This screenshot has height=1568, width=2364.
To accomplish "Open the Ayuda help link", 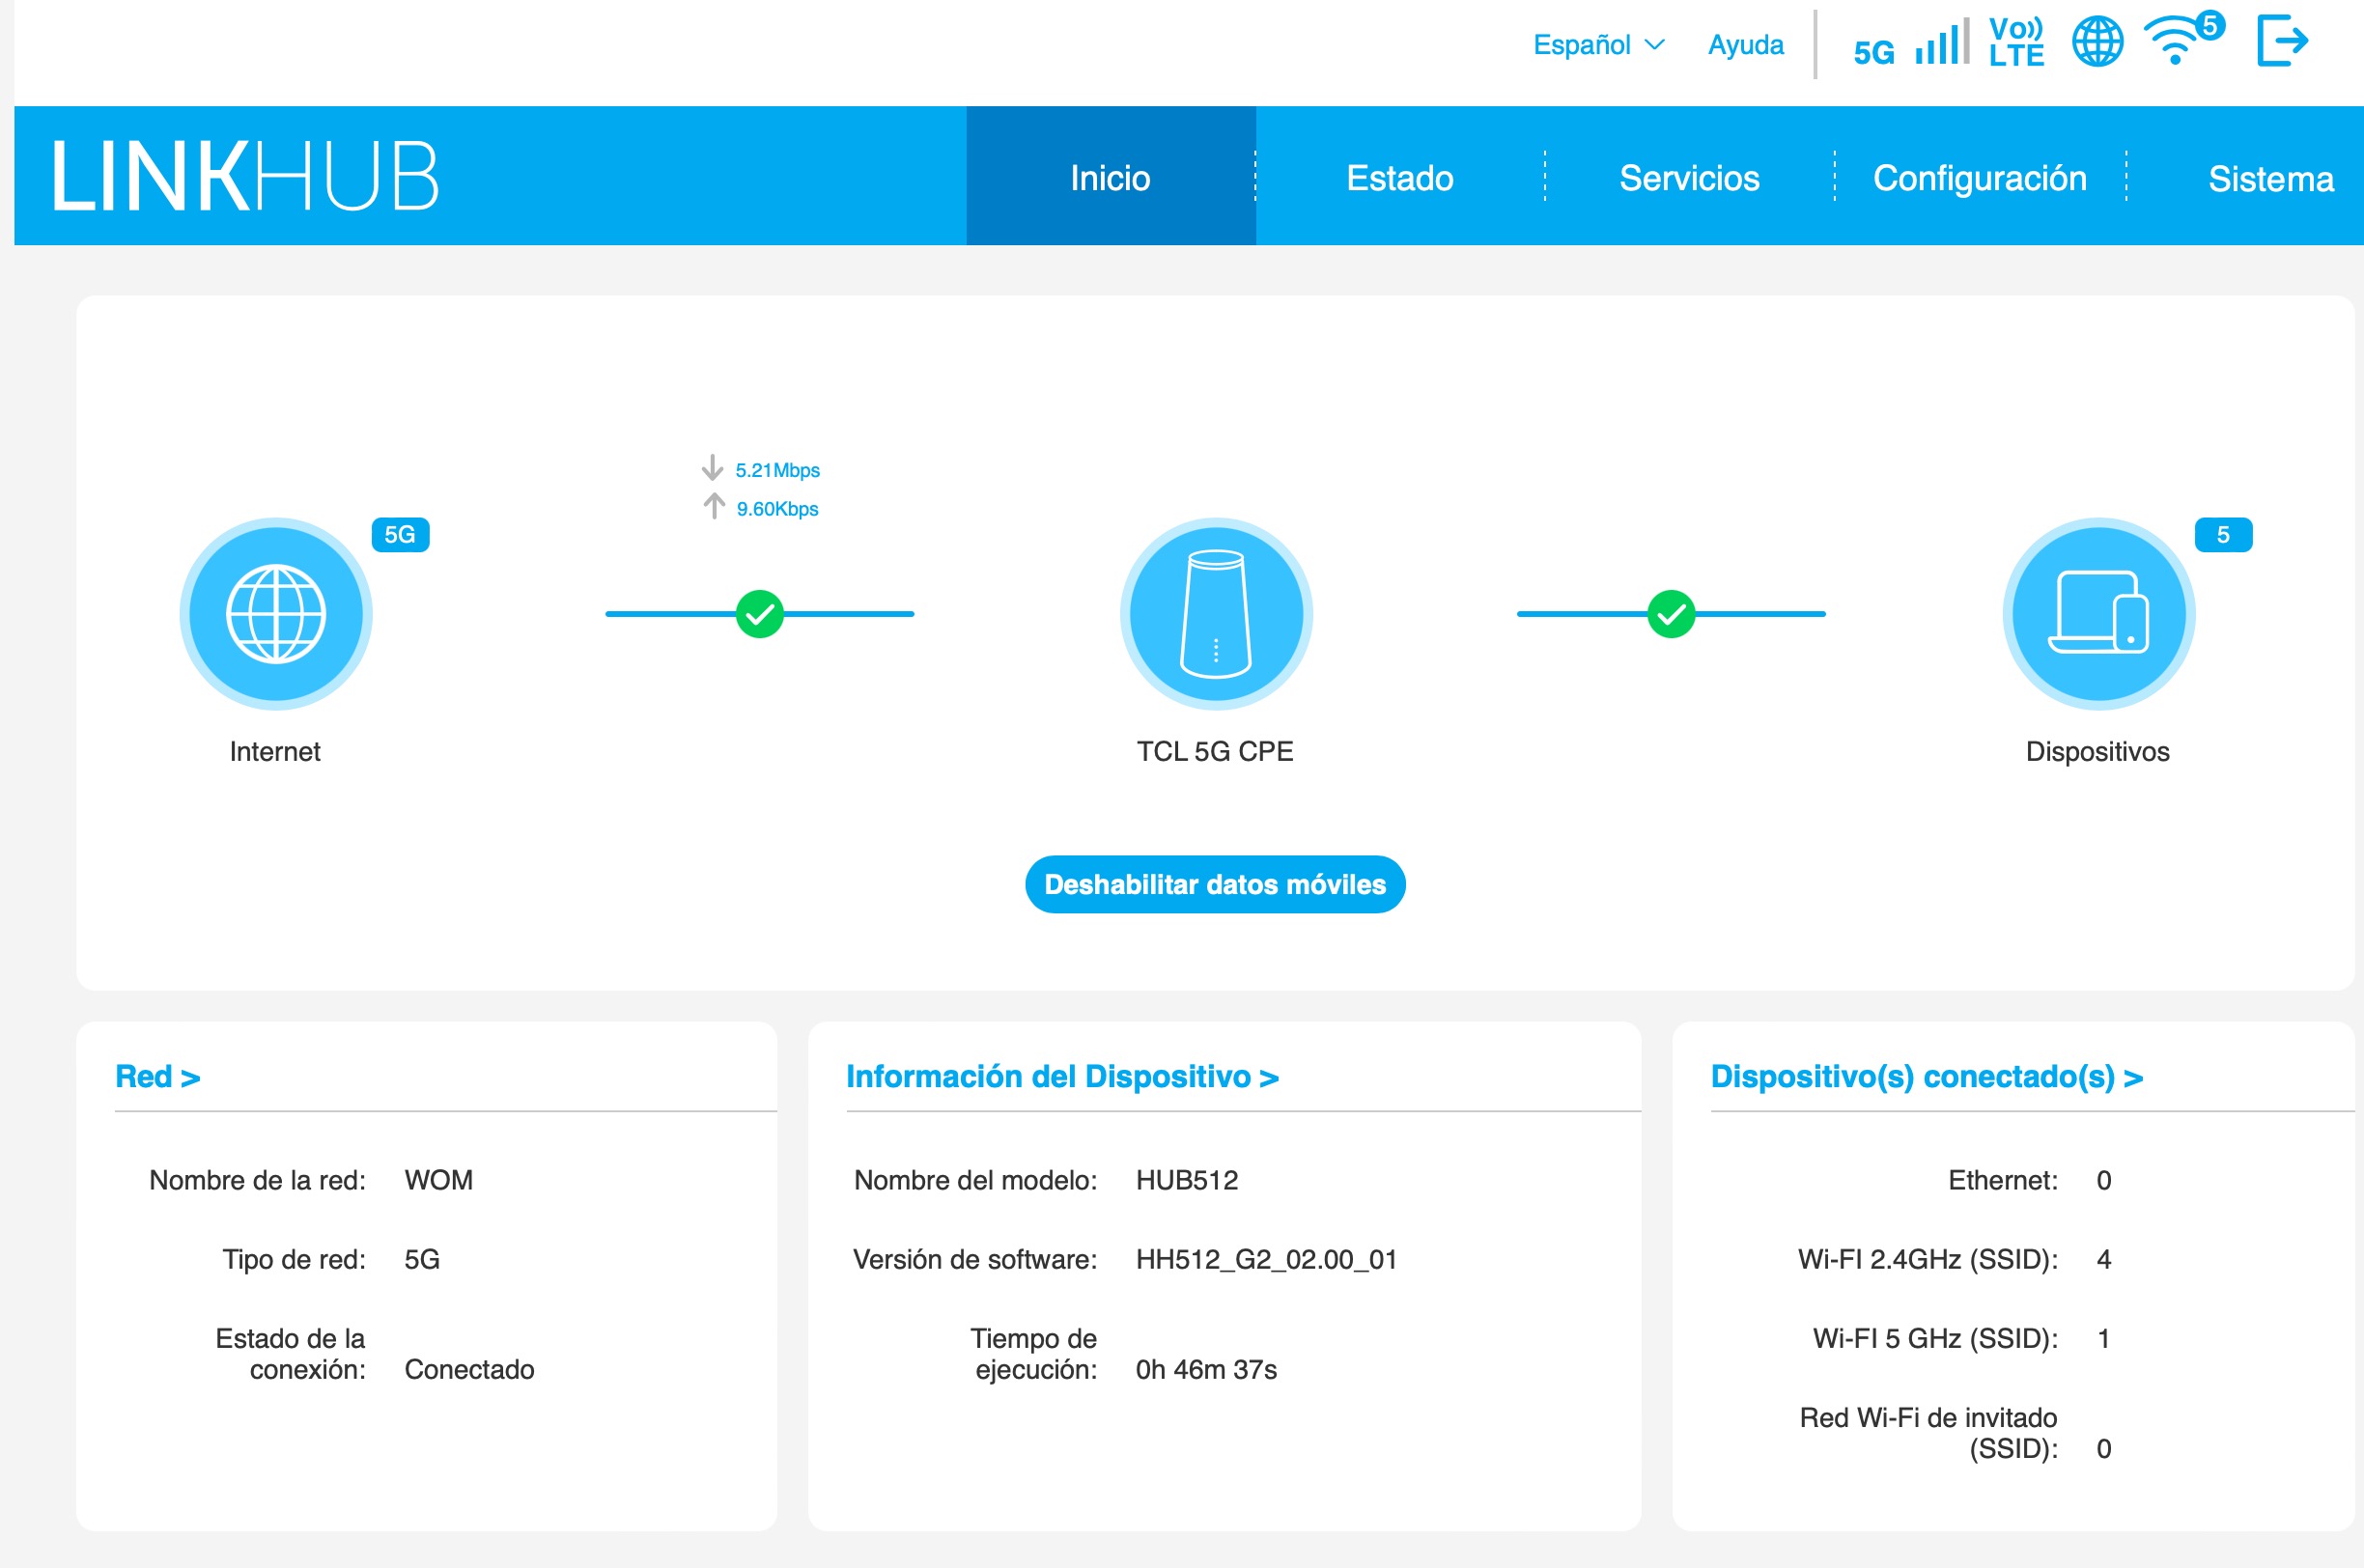I will click(x=1745, y=45).
